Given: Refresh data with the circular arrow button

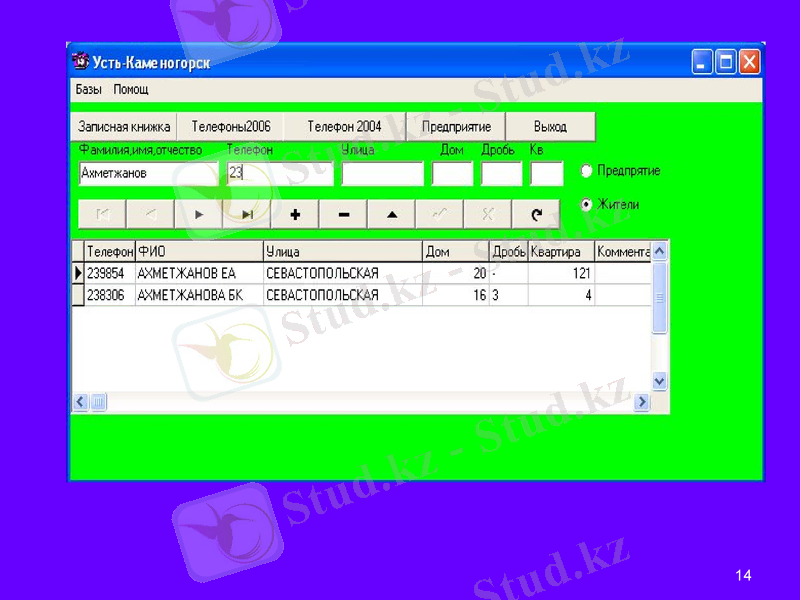Looking at the screenshot, I should tap(536, 214).
